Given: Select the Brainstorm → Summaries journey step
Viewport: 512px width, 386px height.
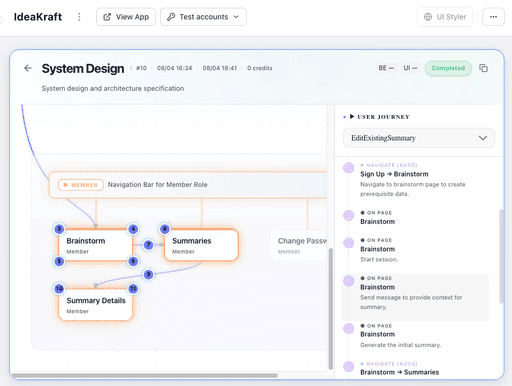Looking at the screenshot, I should click(415, 368).
